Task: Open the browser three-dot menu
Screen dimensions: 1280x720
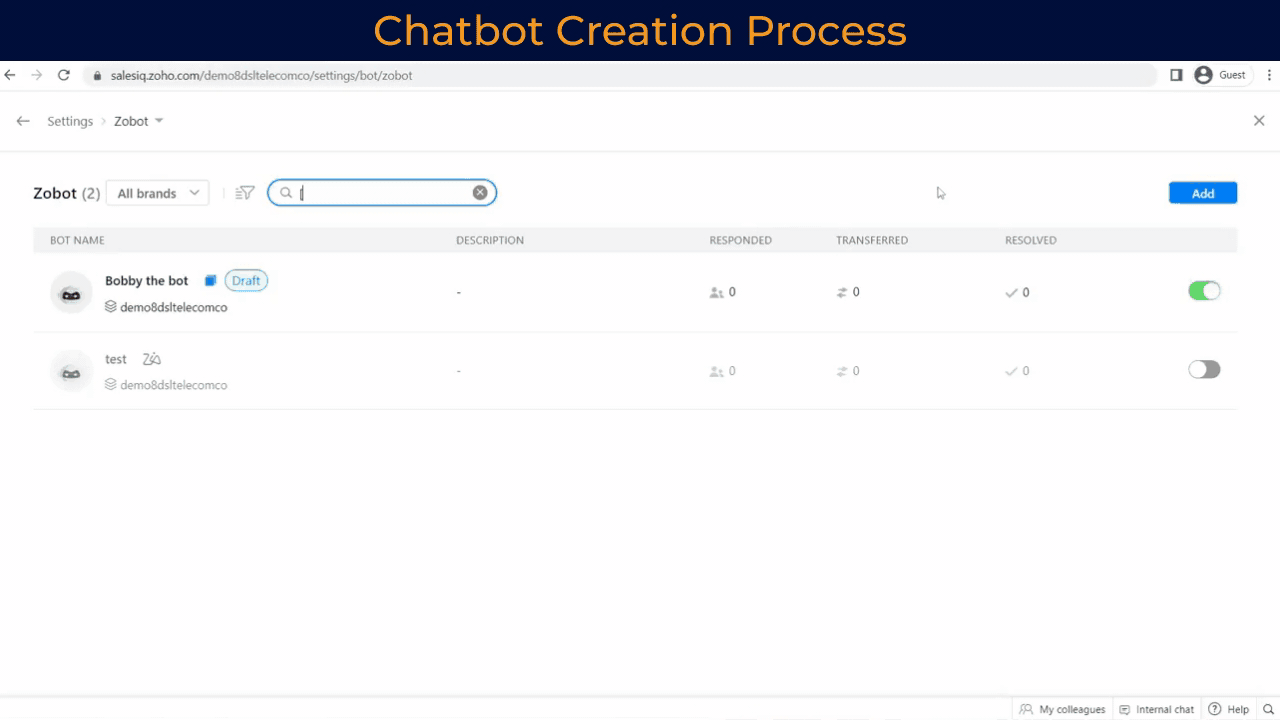Action: pos(1269,75)
